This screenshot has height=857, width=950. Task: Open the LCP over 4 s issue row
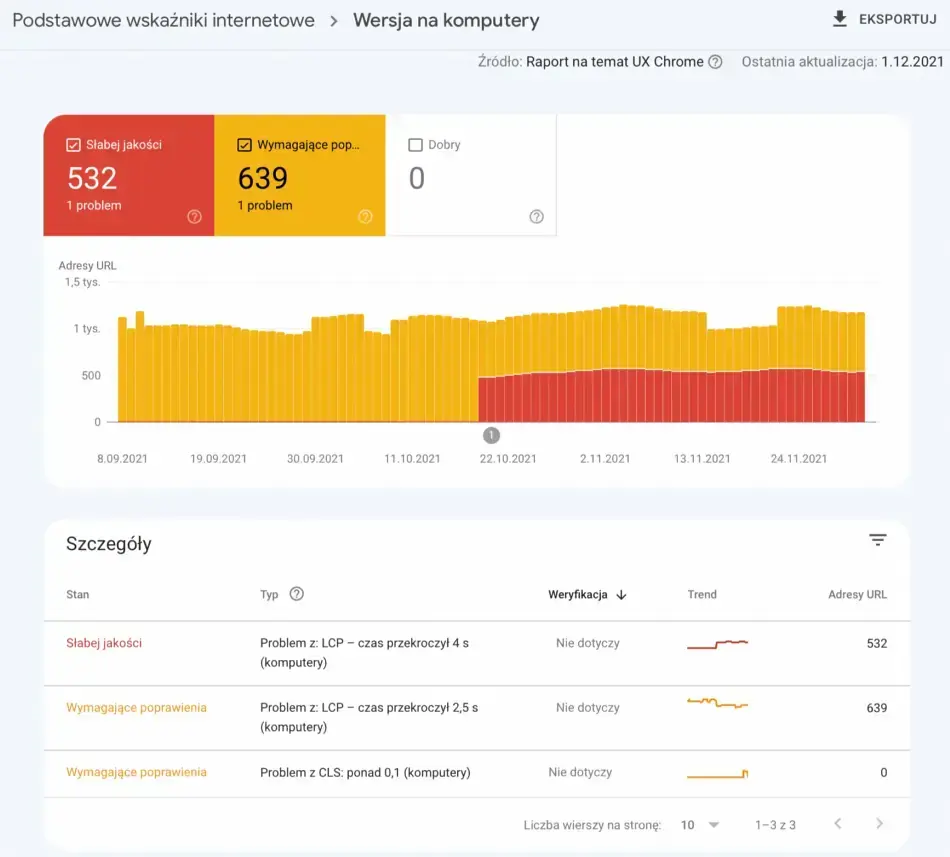coord(364,652)
